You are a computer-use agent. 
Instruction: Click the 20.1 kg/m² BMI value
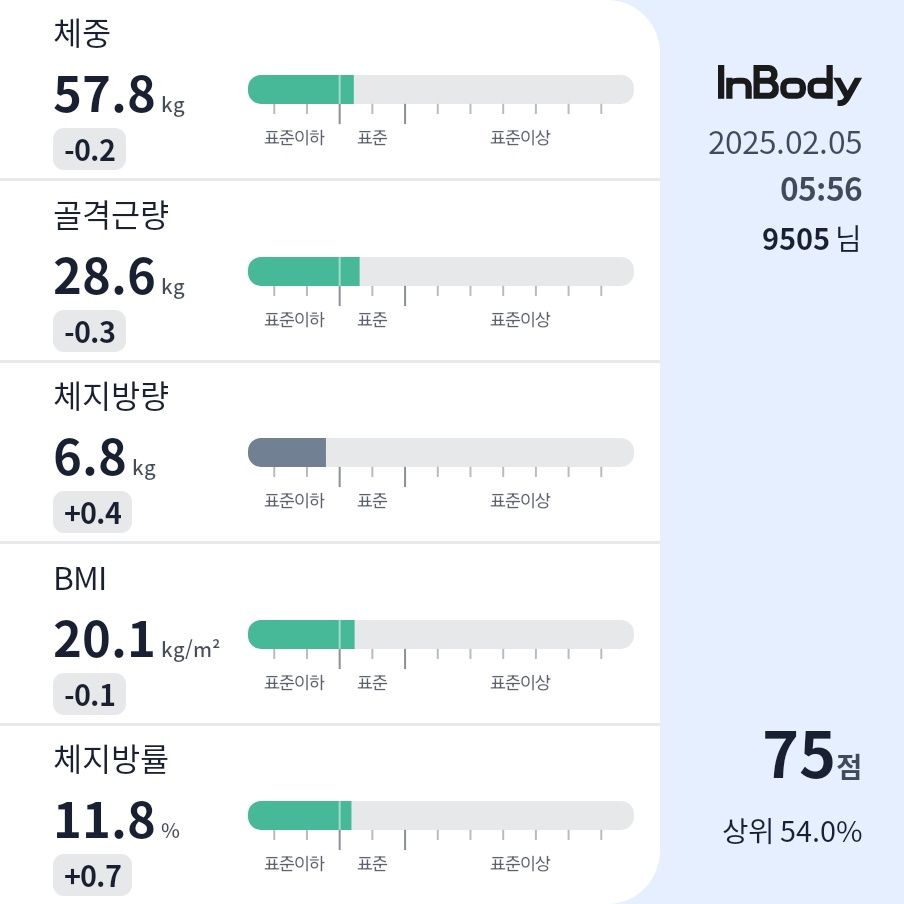point(137,640)
